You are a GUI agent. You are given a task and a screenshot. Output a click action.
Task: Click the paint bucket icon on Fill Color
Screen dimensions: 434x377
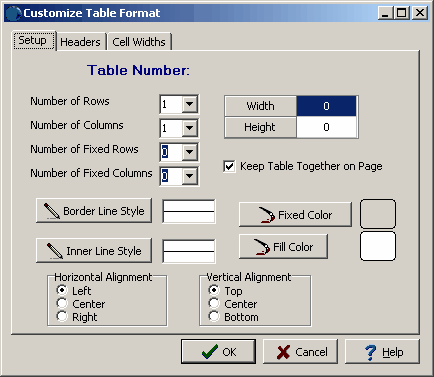[262, 247]
